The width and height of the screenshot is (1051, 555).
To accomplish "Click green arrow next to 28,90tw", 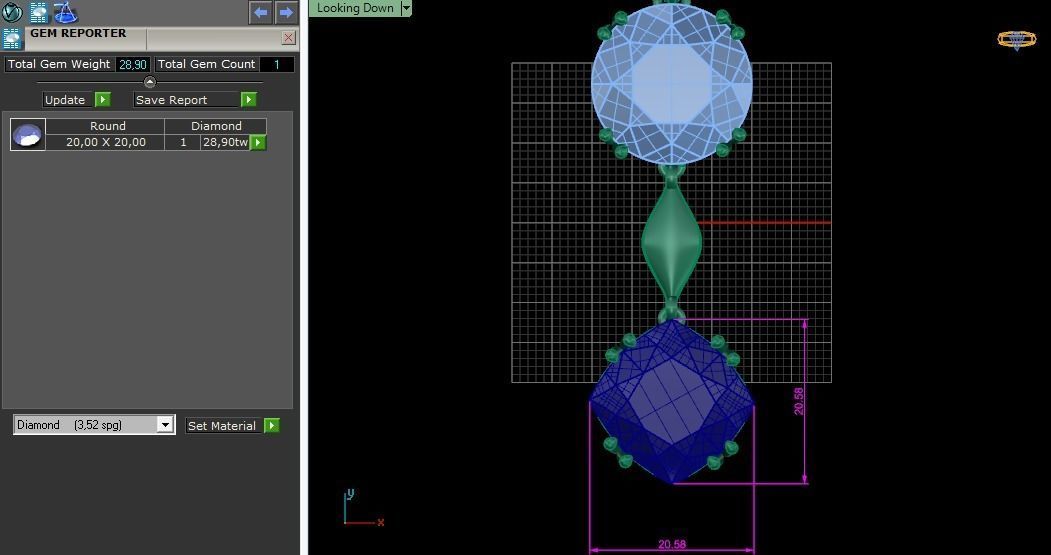I will click(258, 142).
